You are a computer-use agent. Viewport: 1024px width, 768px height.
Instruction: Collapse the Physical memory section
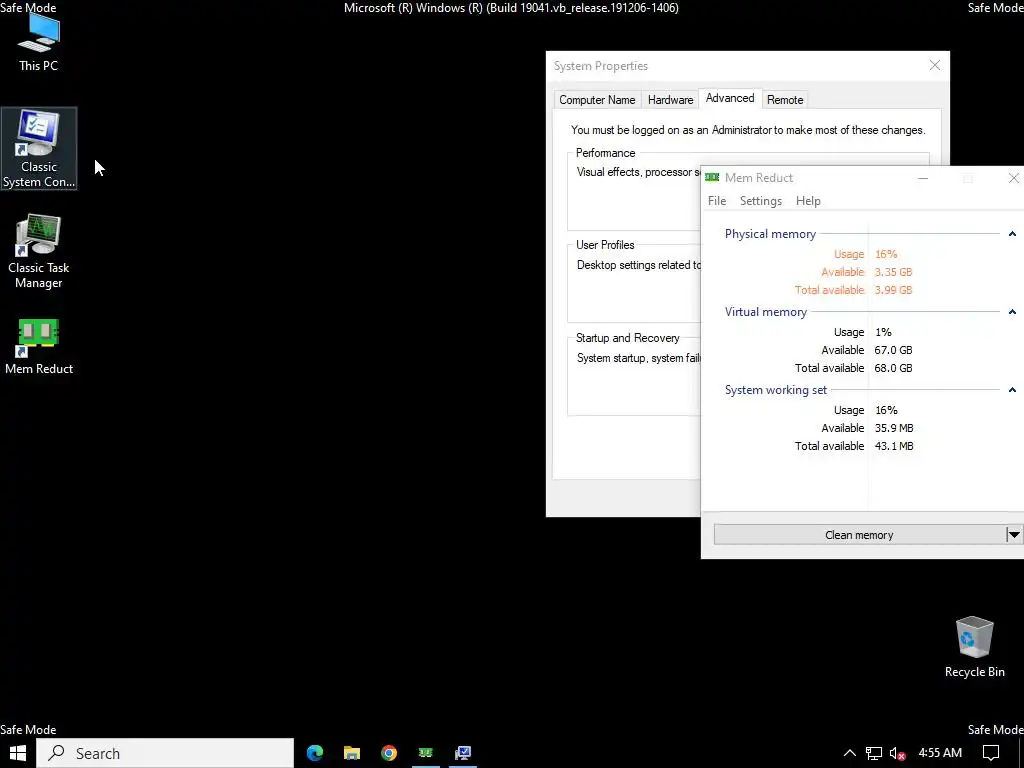pyautogui.click(x=1012, y=234)
